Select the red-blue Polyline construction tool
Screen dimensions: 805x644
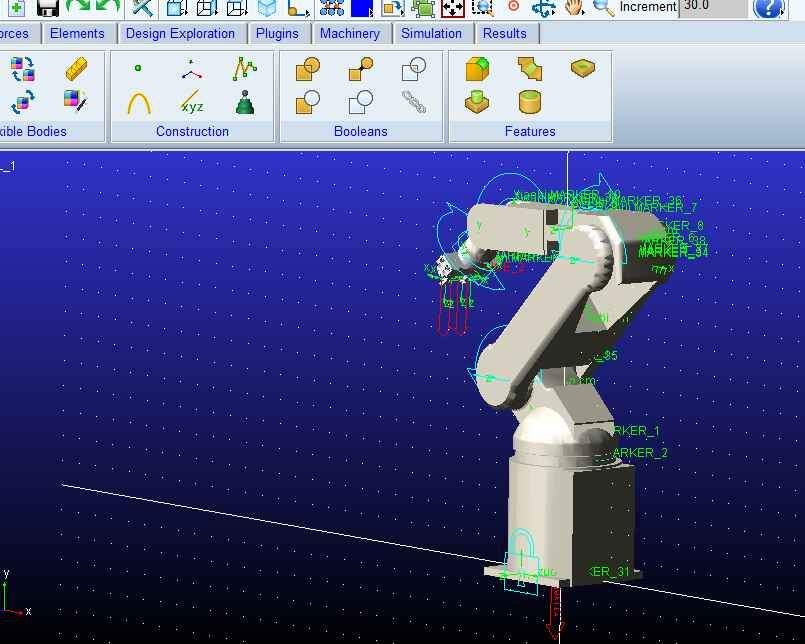191,70
